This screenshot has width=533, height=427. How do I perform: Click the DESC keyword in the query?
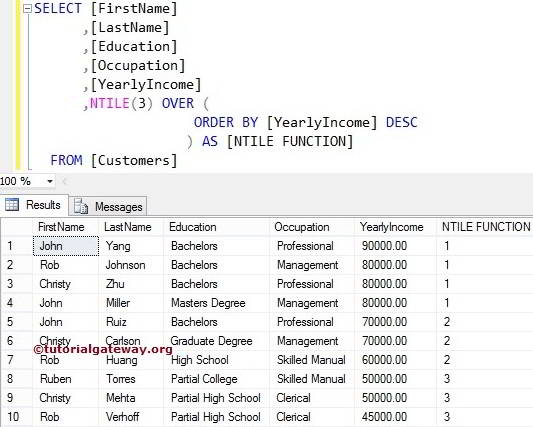(x=402, y=122)
